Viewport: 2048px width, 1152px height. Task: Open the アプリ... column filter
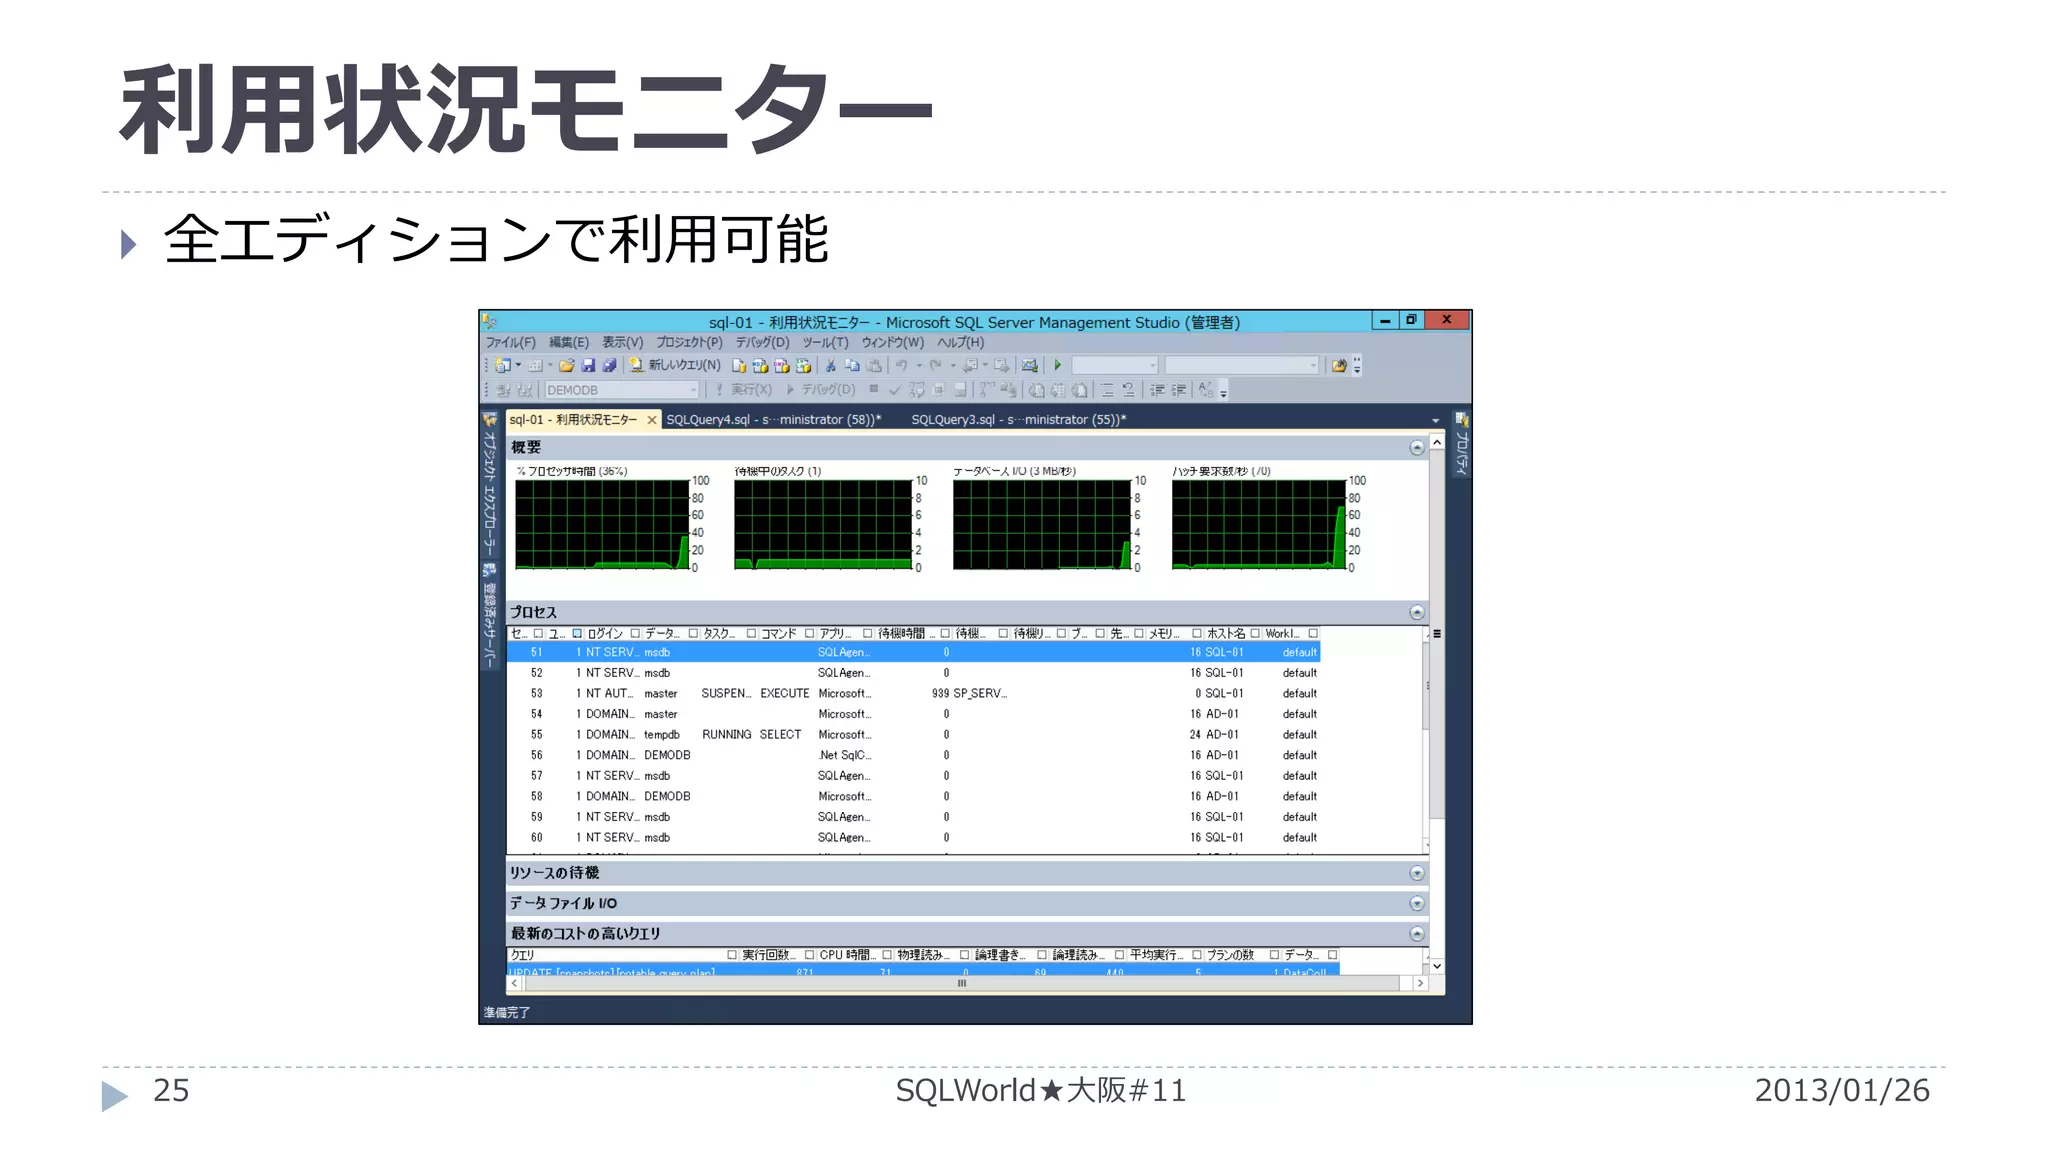point(867,633)
